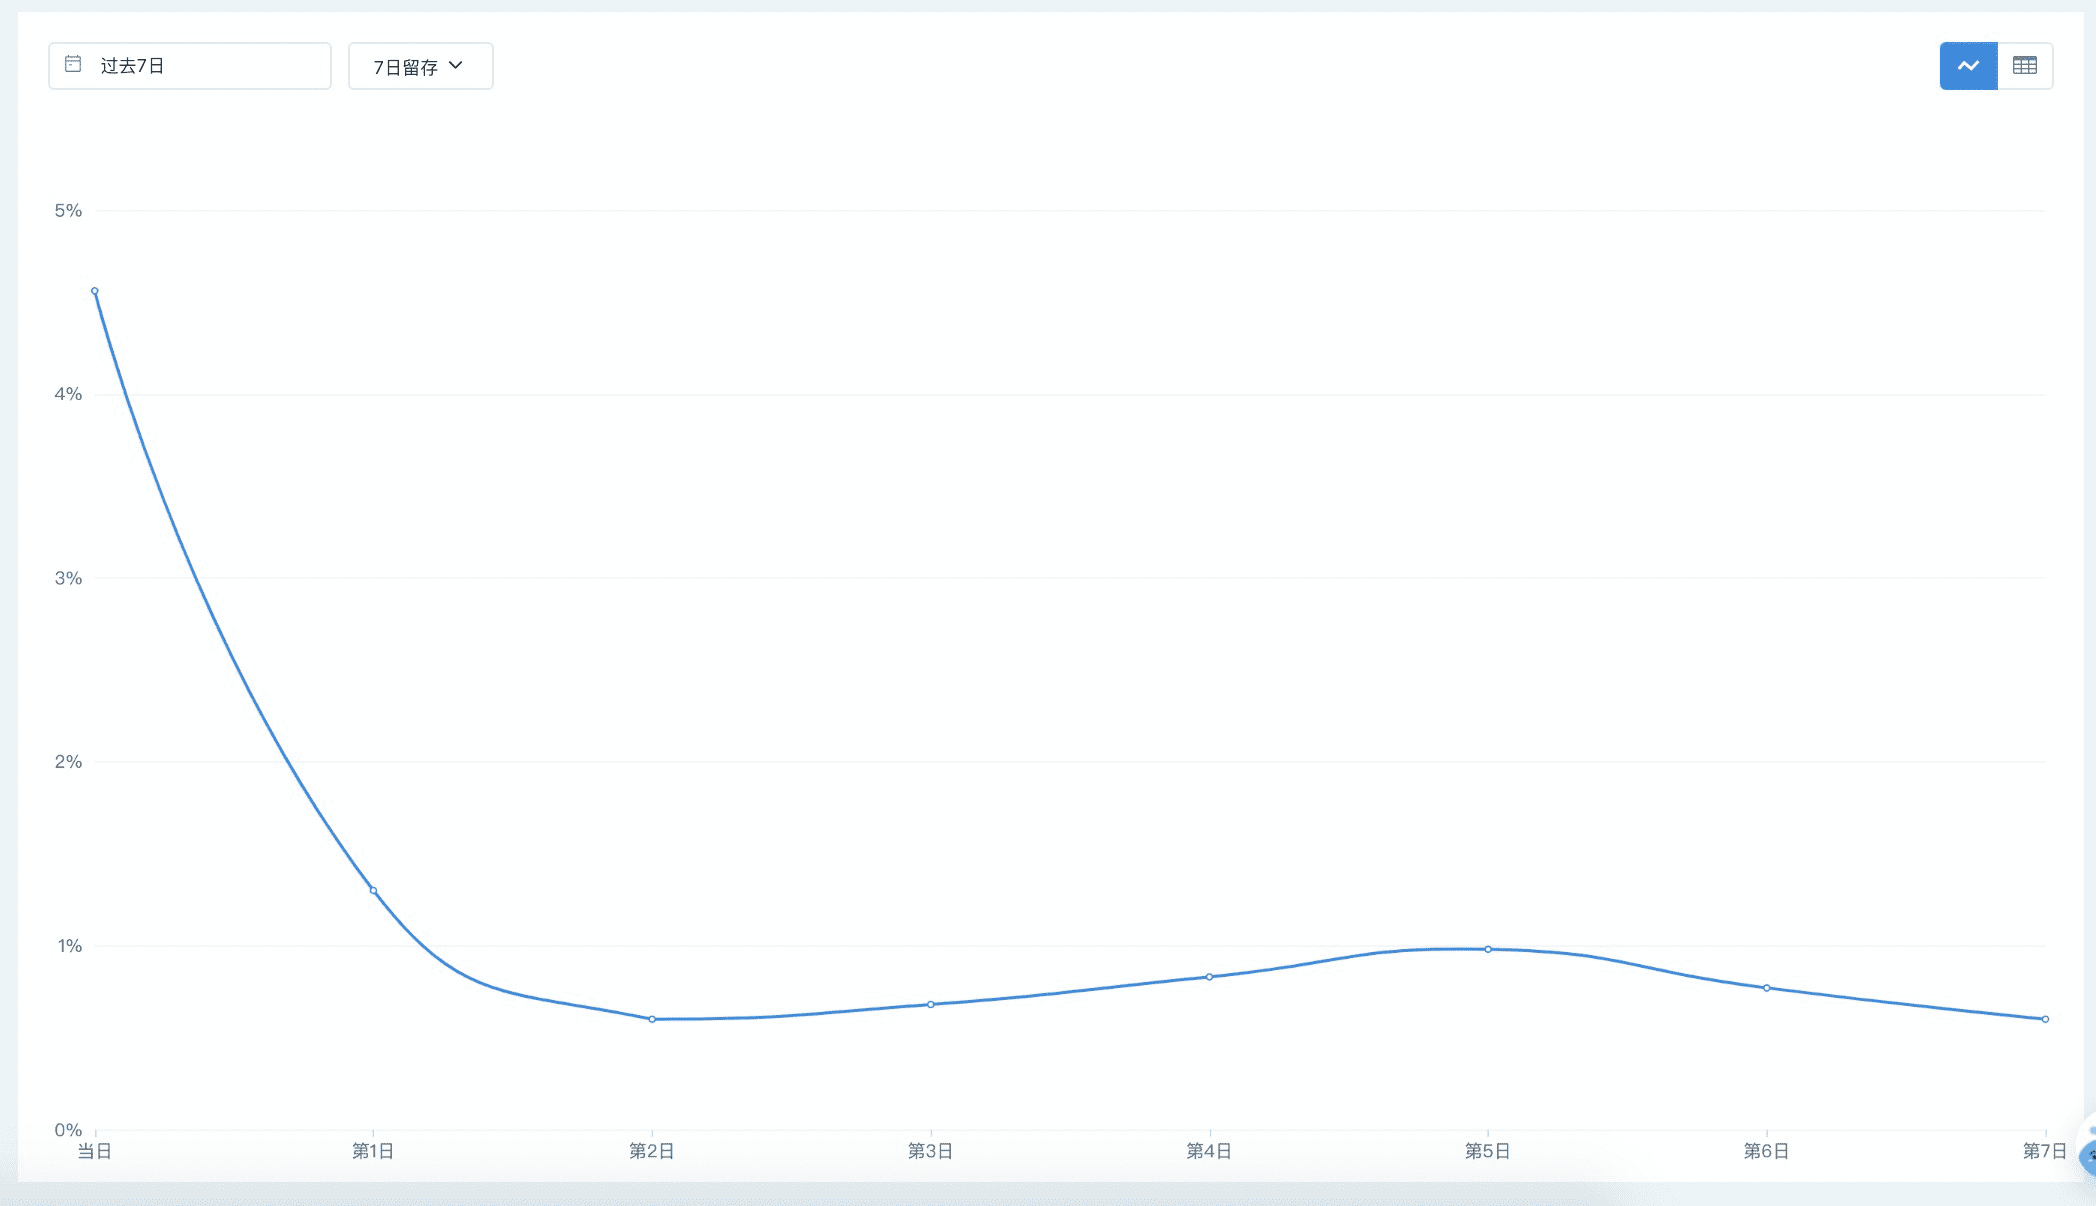Switch to line chart view
This screenshot has height=1206, width=2096.
tap(1968, 66)
